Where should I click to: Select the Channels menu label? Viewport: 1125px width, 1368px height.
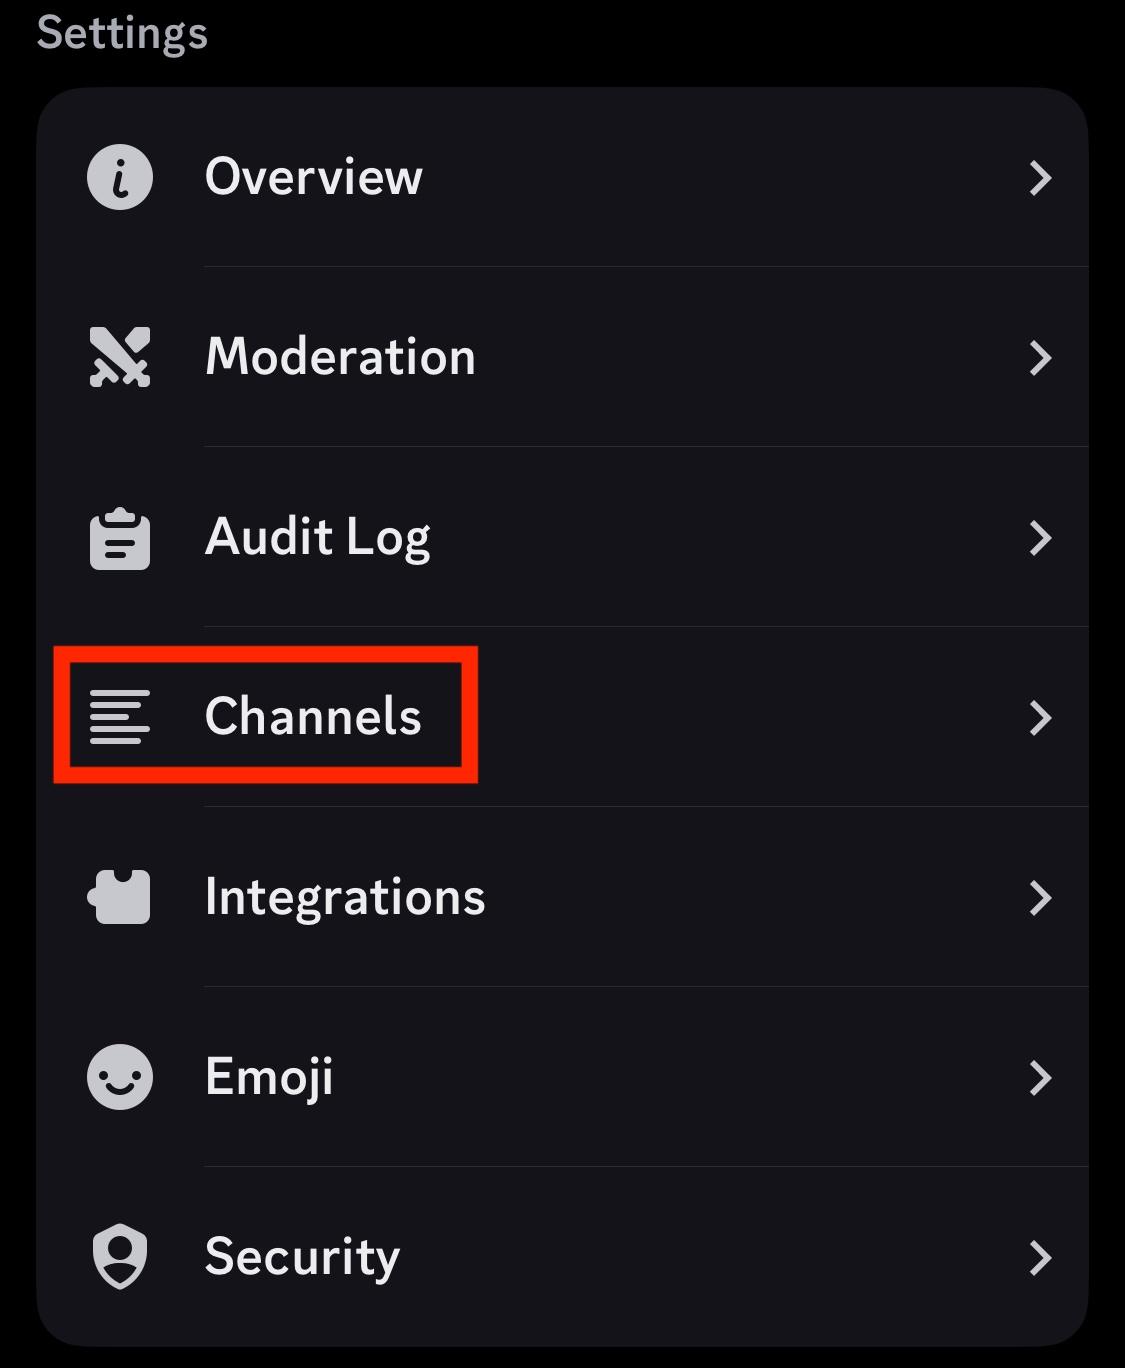313,716
